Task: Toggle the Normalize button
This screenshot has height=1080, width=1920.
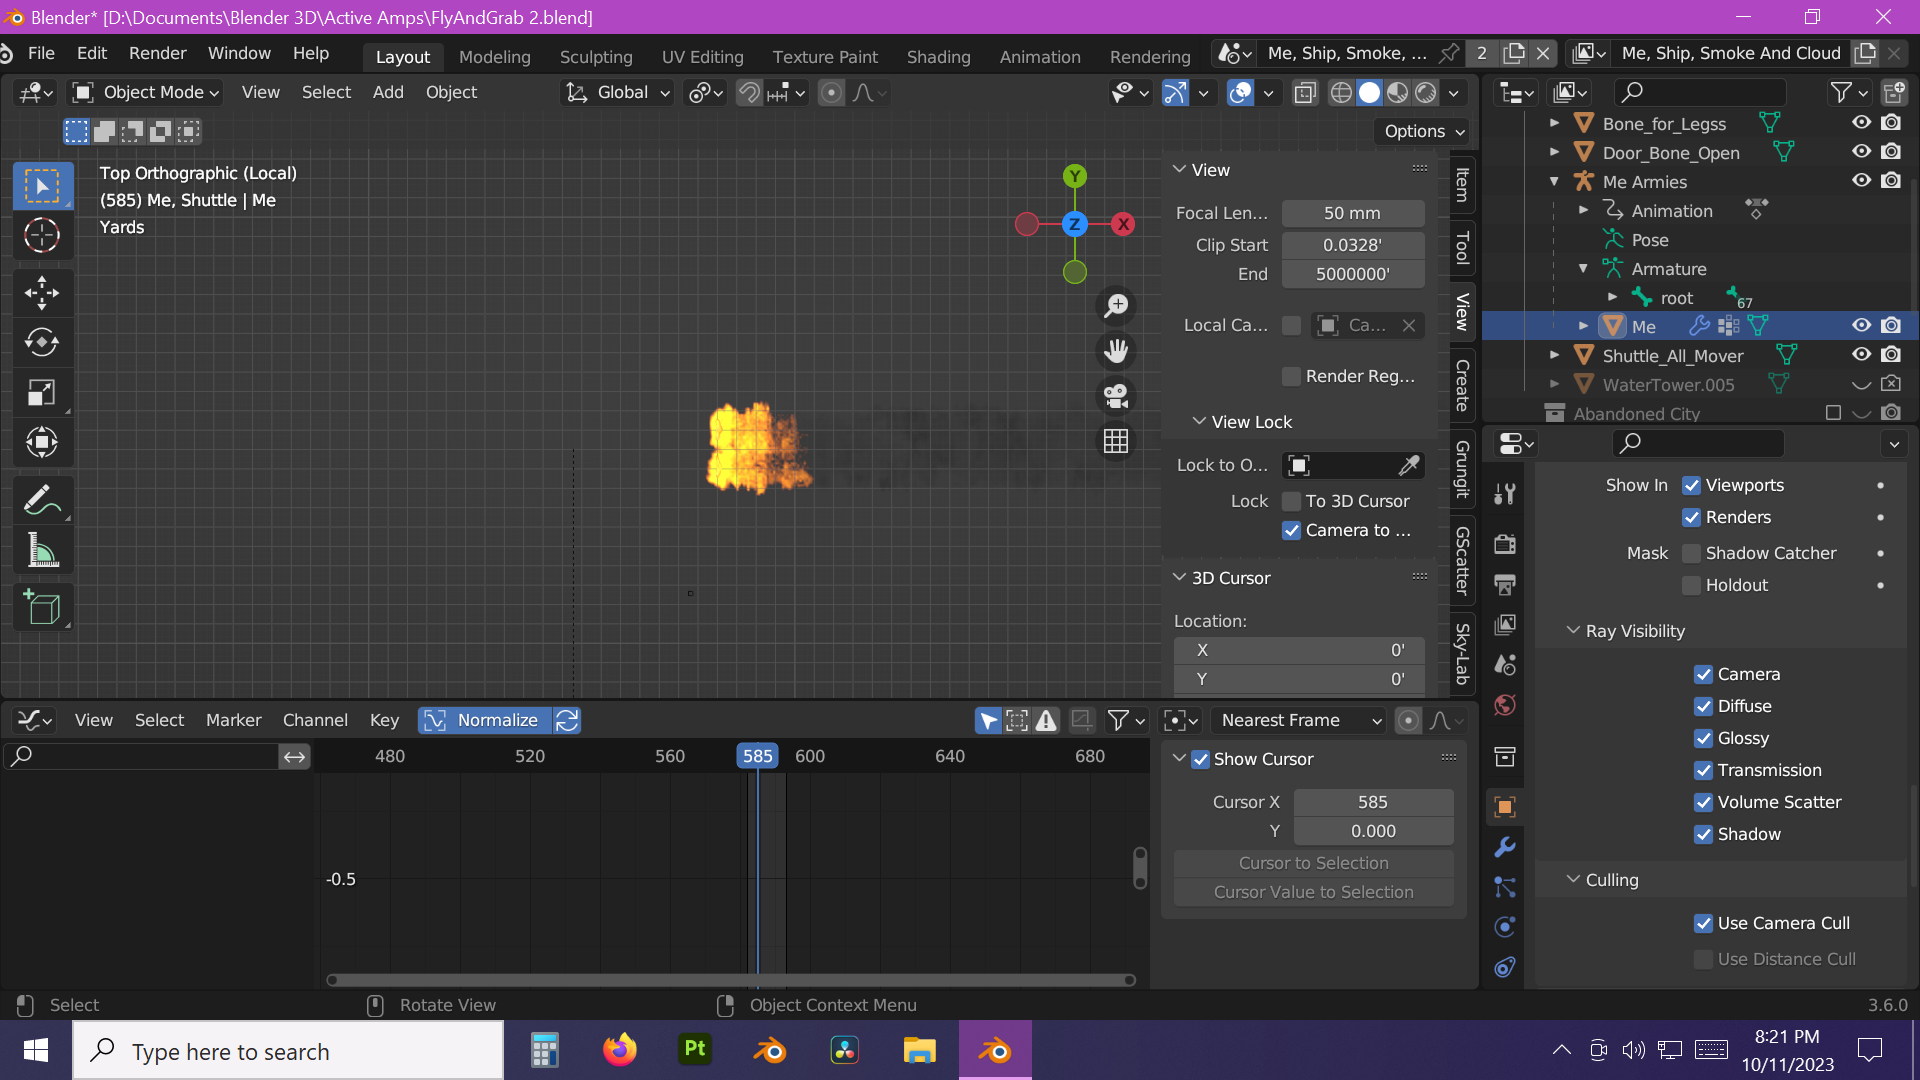Action: (484, 720)
